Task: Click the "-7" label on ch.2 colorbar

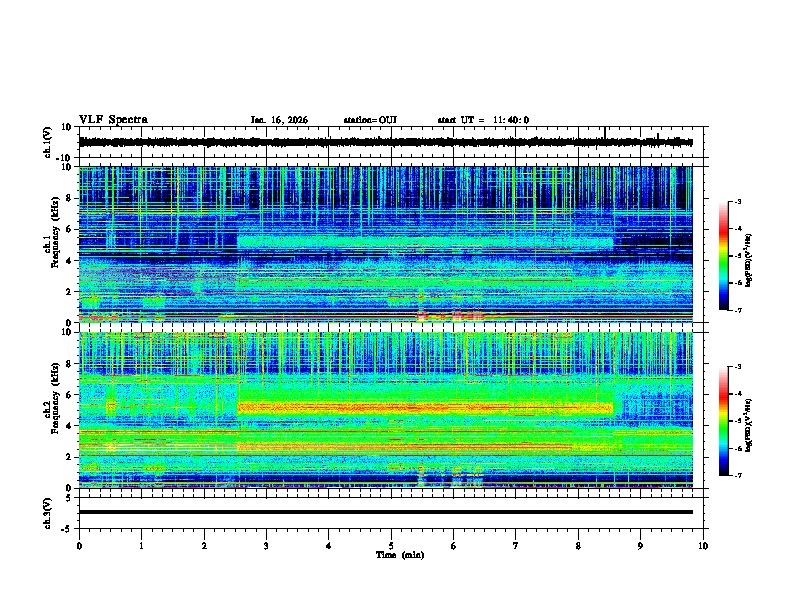Action: pyautogui.click(x=738, y=476)
